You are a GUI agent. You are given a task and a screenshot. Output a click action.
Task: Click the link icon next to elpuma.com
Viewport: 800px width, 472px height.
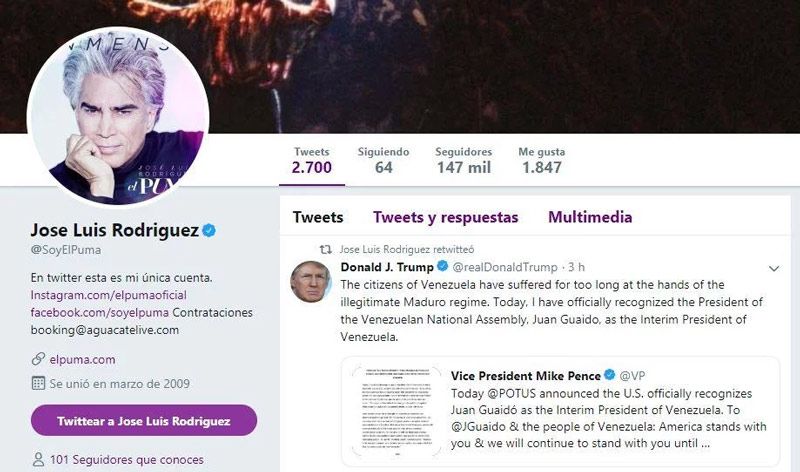tap(38, 358)
